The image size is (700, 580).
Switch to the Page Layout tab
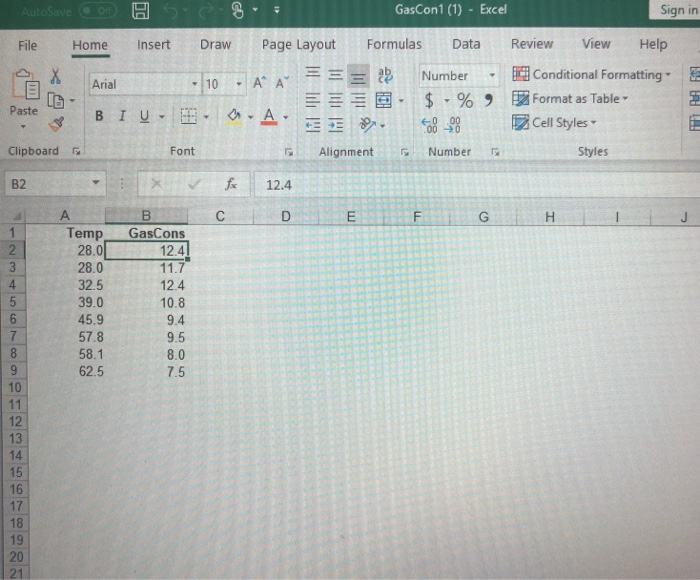click(298, 45)
